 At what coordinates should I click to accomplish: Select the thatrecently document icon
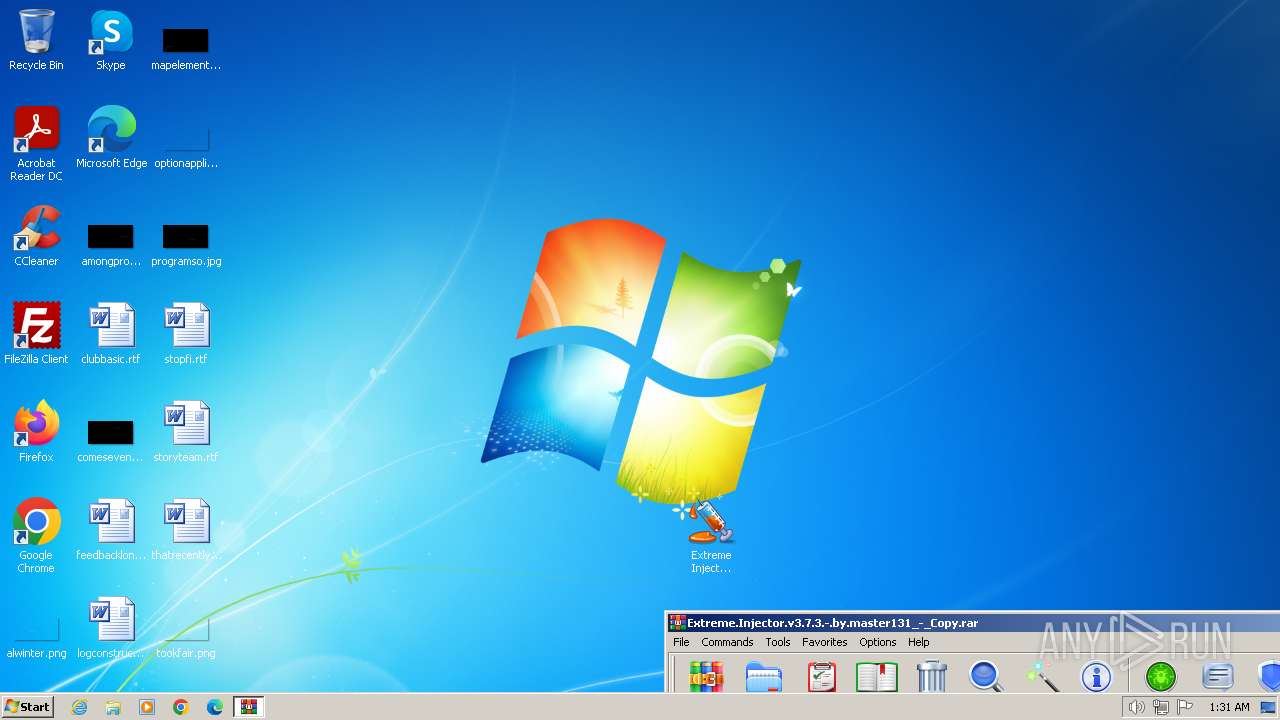(186, 529)
